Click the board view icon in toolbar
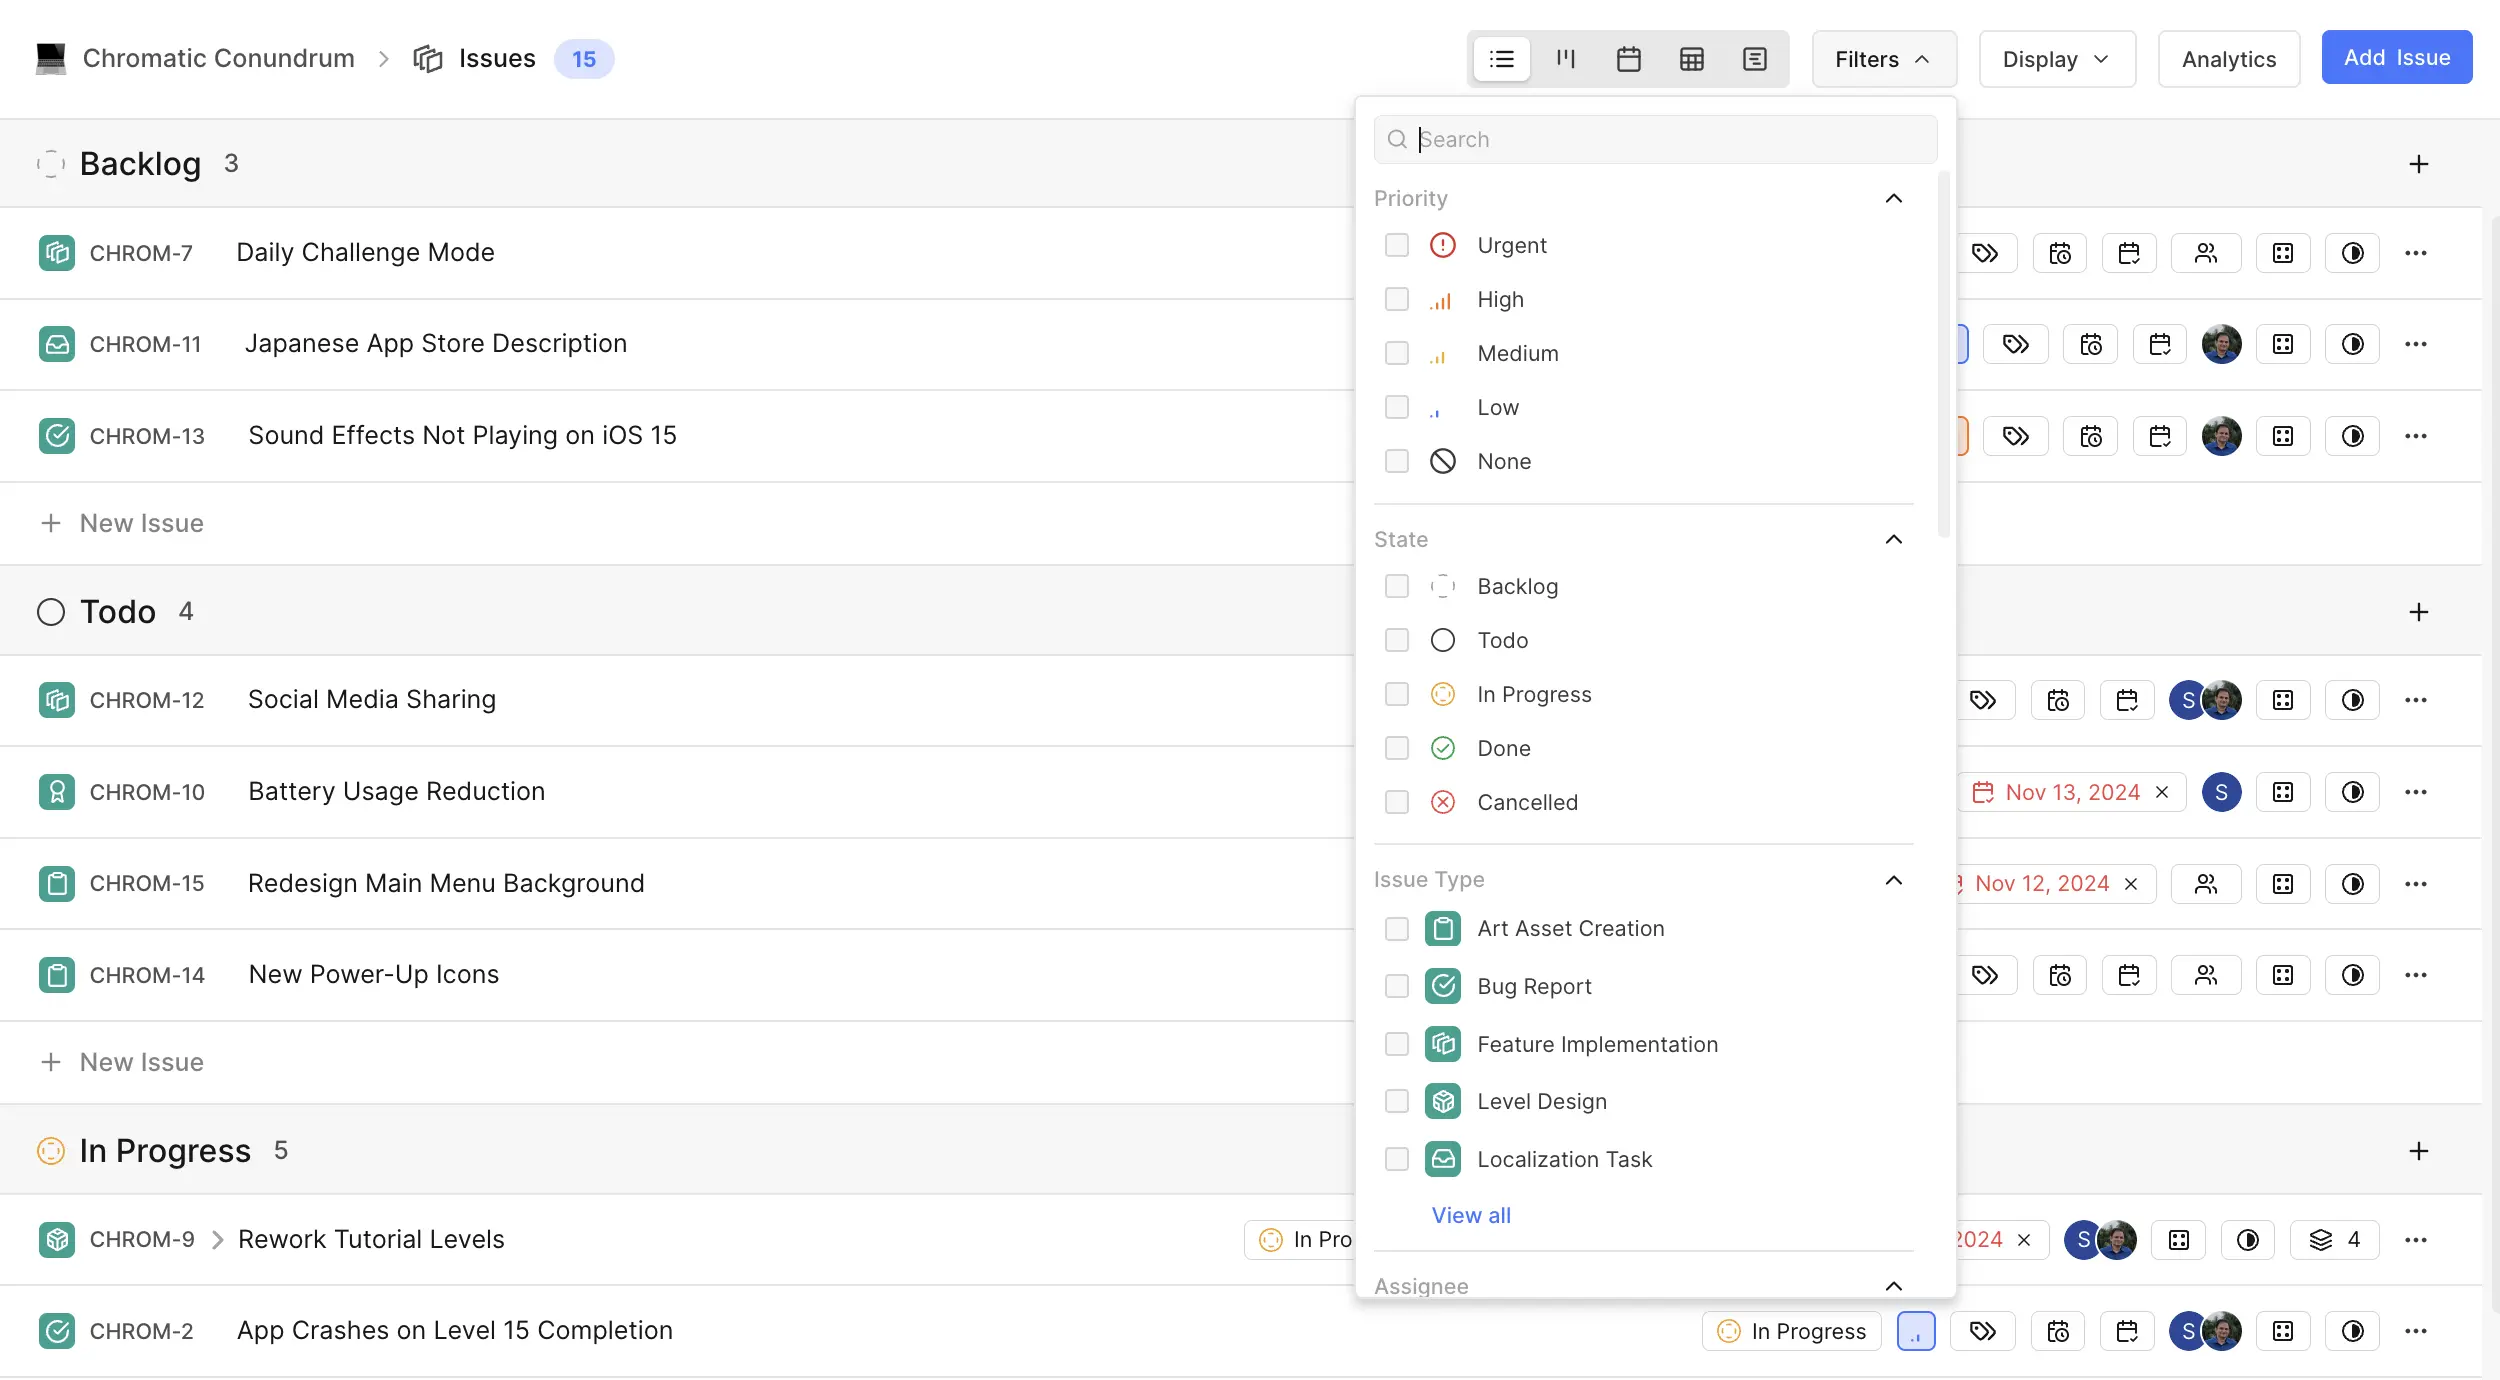This screenshot has height=1380, width=2500. [1564, 58]
